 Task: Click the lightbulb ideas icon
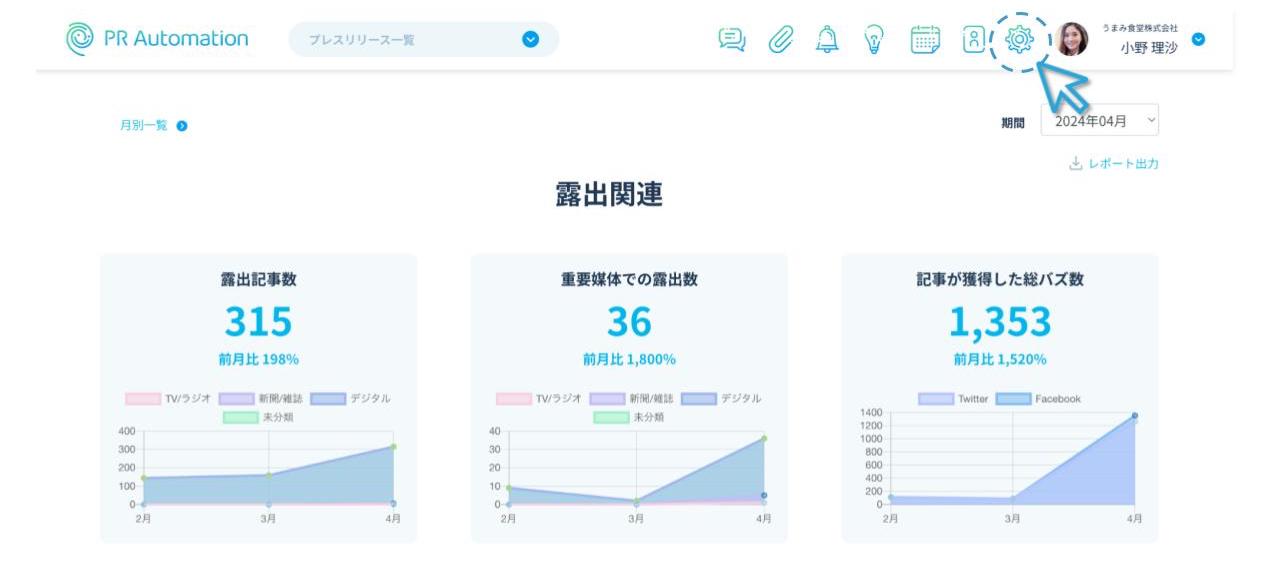click(x=874, y=39)
